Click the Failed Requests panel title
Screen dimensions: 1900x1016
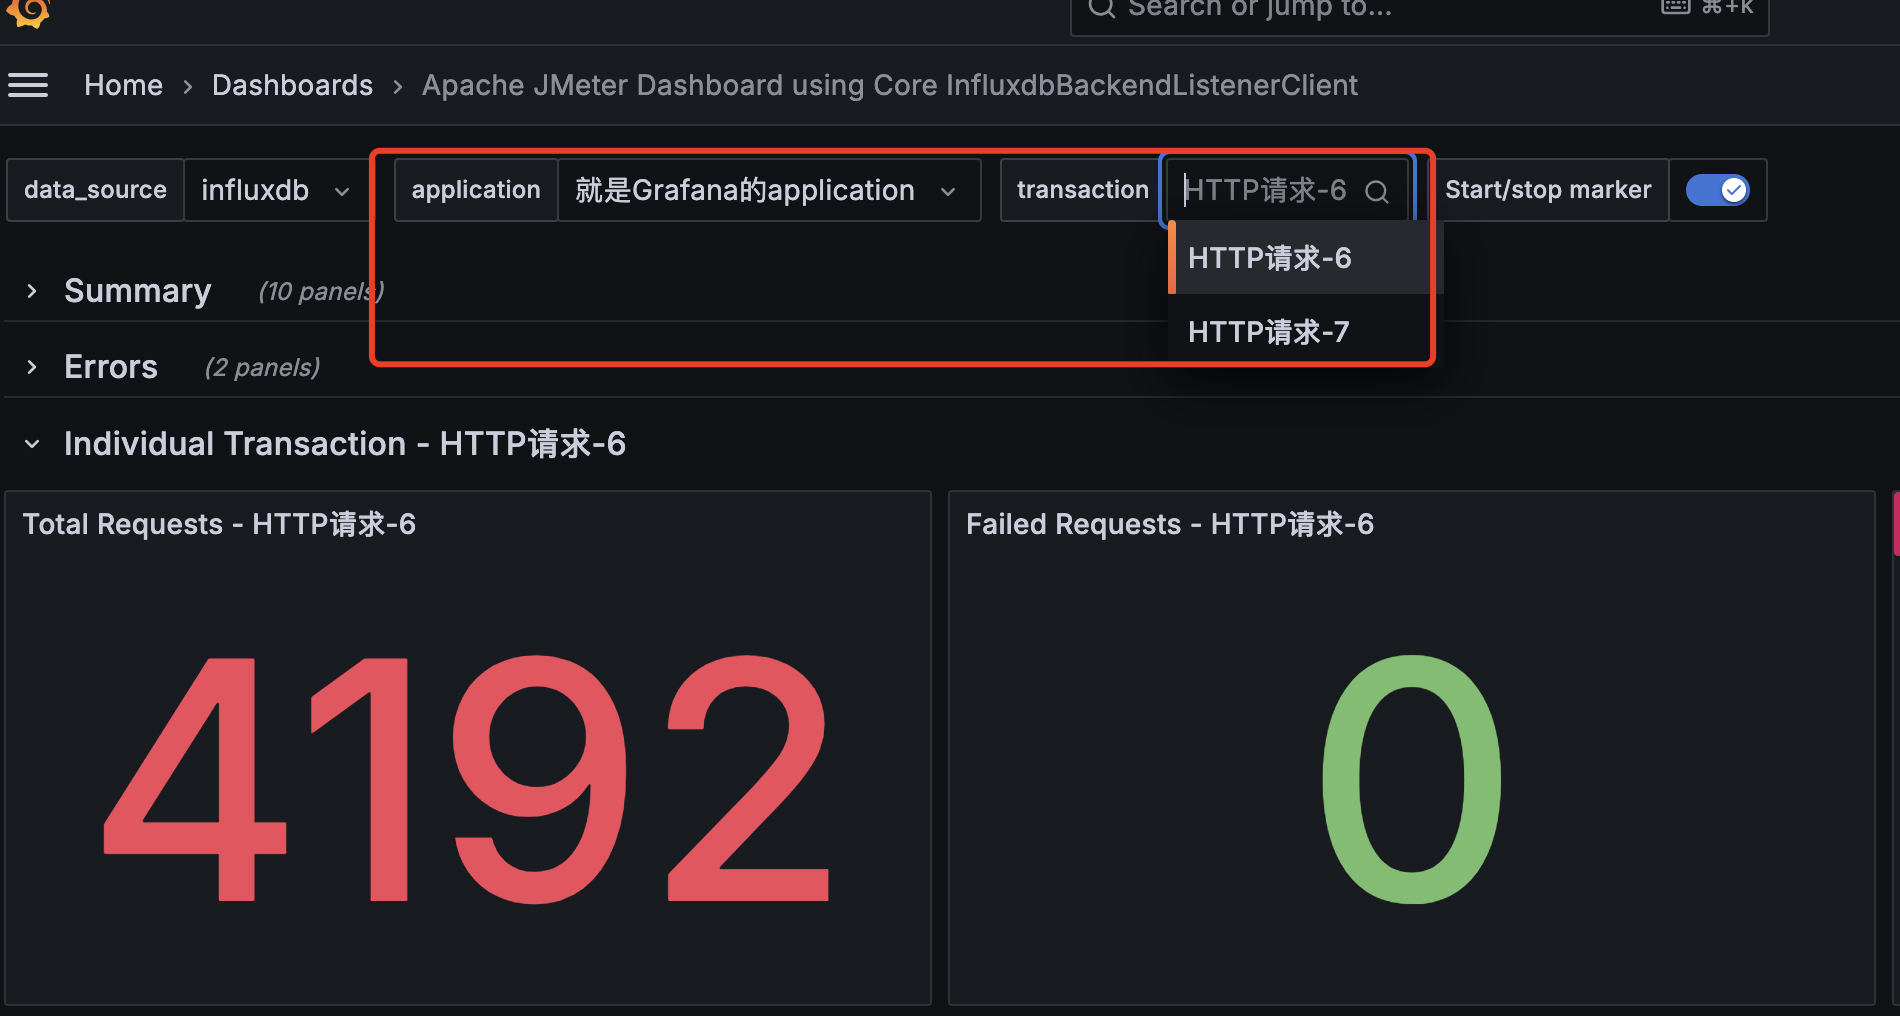(1169, 524)
